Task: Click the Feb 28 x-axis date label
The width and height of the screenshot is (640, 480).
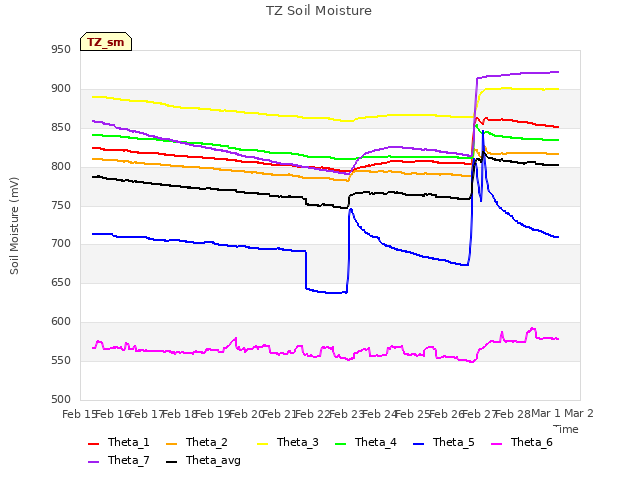Action: click(512, 414)
